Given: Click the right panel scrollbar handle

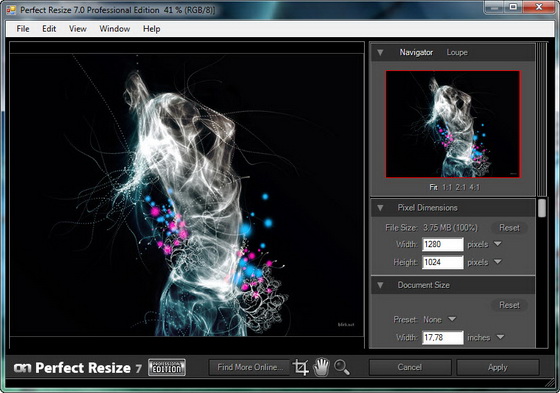Looking at the screenshot, I should click(x=542, y=208).
